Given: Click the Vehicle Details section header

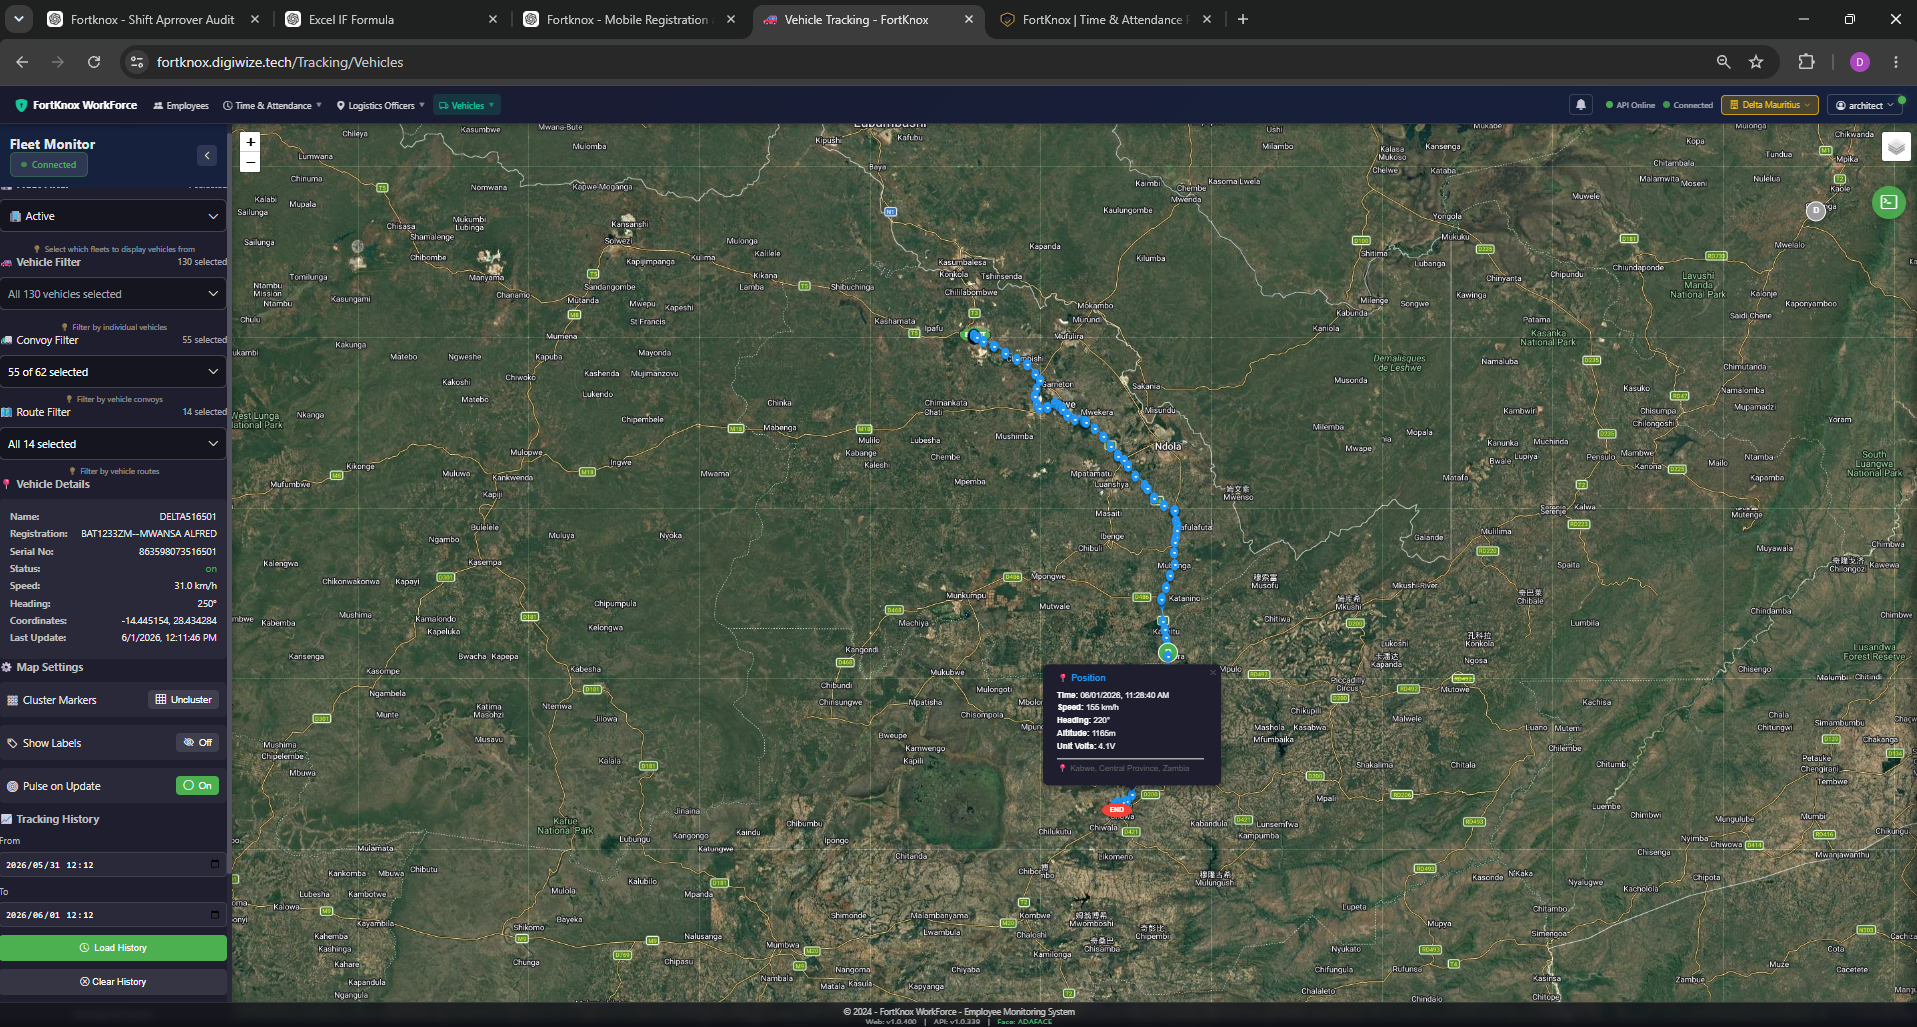Looking at the screenshot, I should 53,484.
